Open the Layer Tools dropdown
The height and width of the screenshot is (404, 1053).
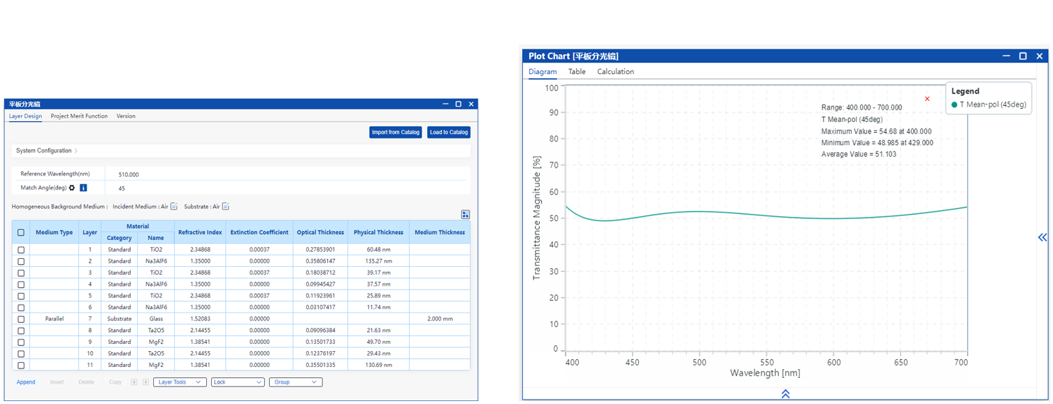tap(180, 382)
